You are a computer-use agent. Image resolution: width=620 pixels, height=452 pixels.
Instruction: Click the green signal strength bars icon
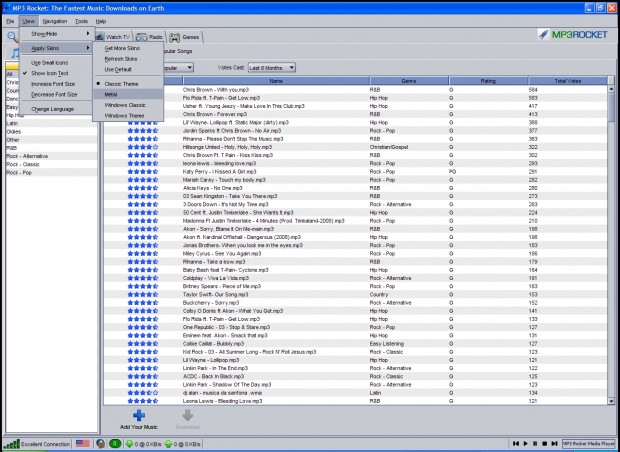11,444
